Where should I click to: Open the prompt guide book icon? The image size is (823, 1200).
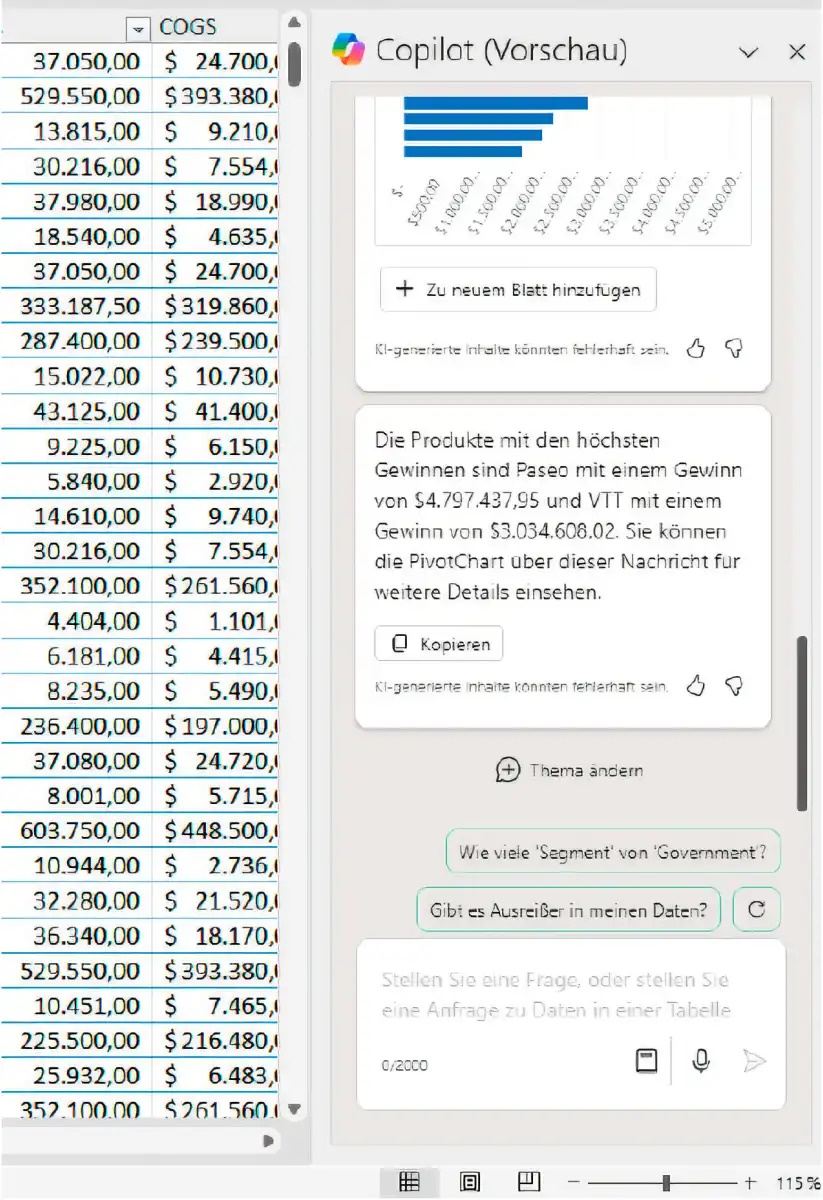[647, 1061]
